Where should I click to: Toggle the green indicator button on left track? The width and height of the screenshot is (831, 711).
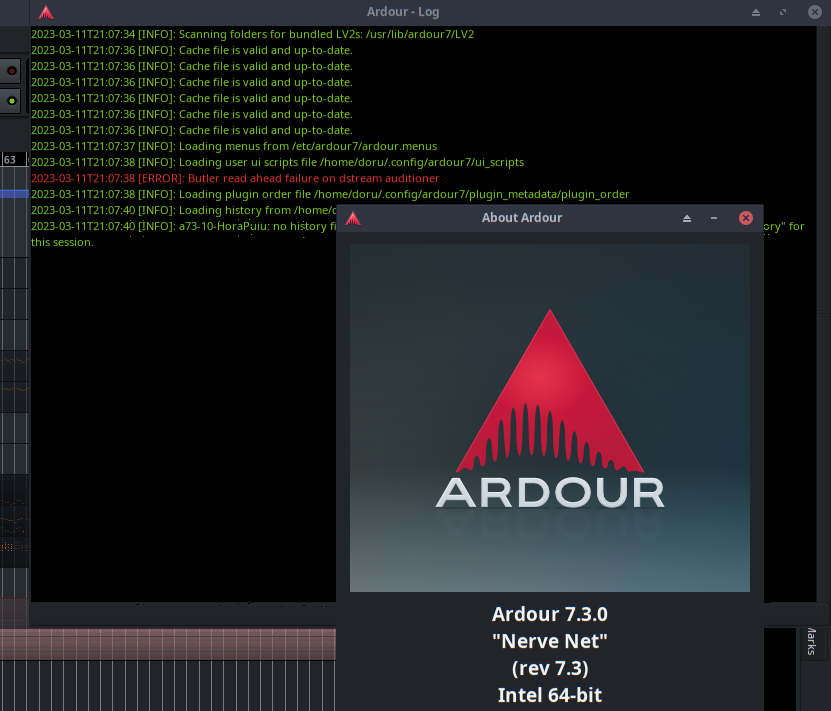click(12, 100)
